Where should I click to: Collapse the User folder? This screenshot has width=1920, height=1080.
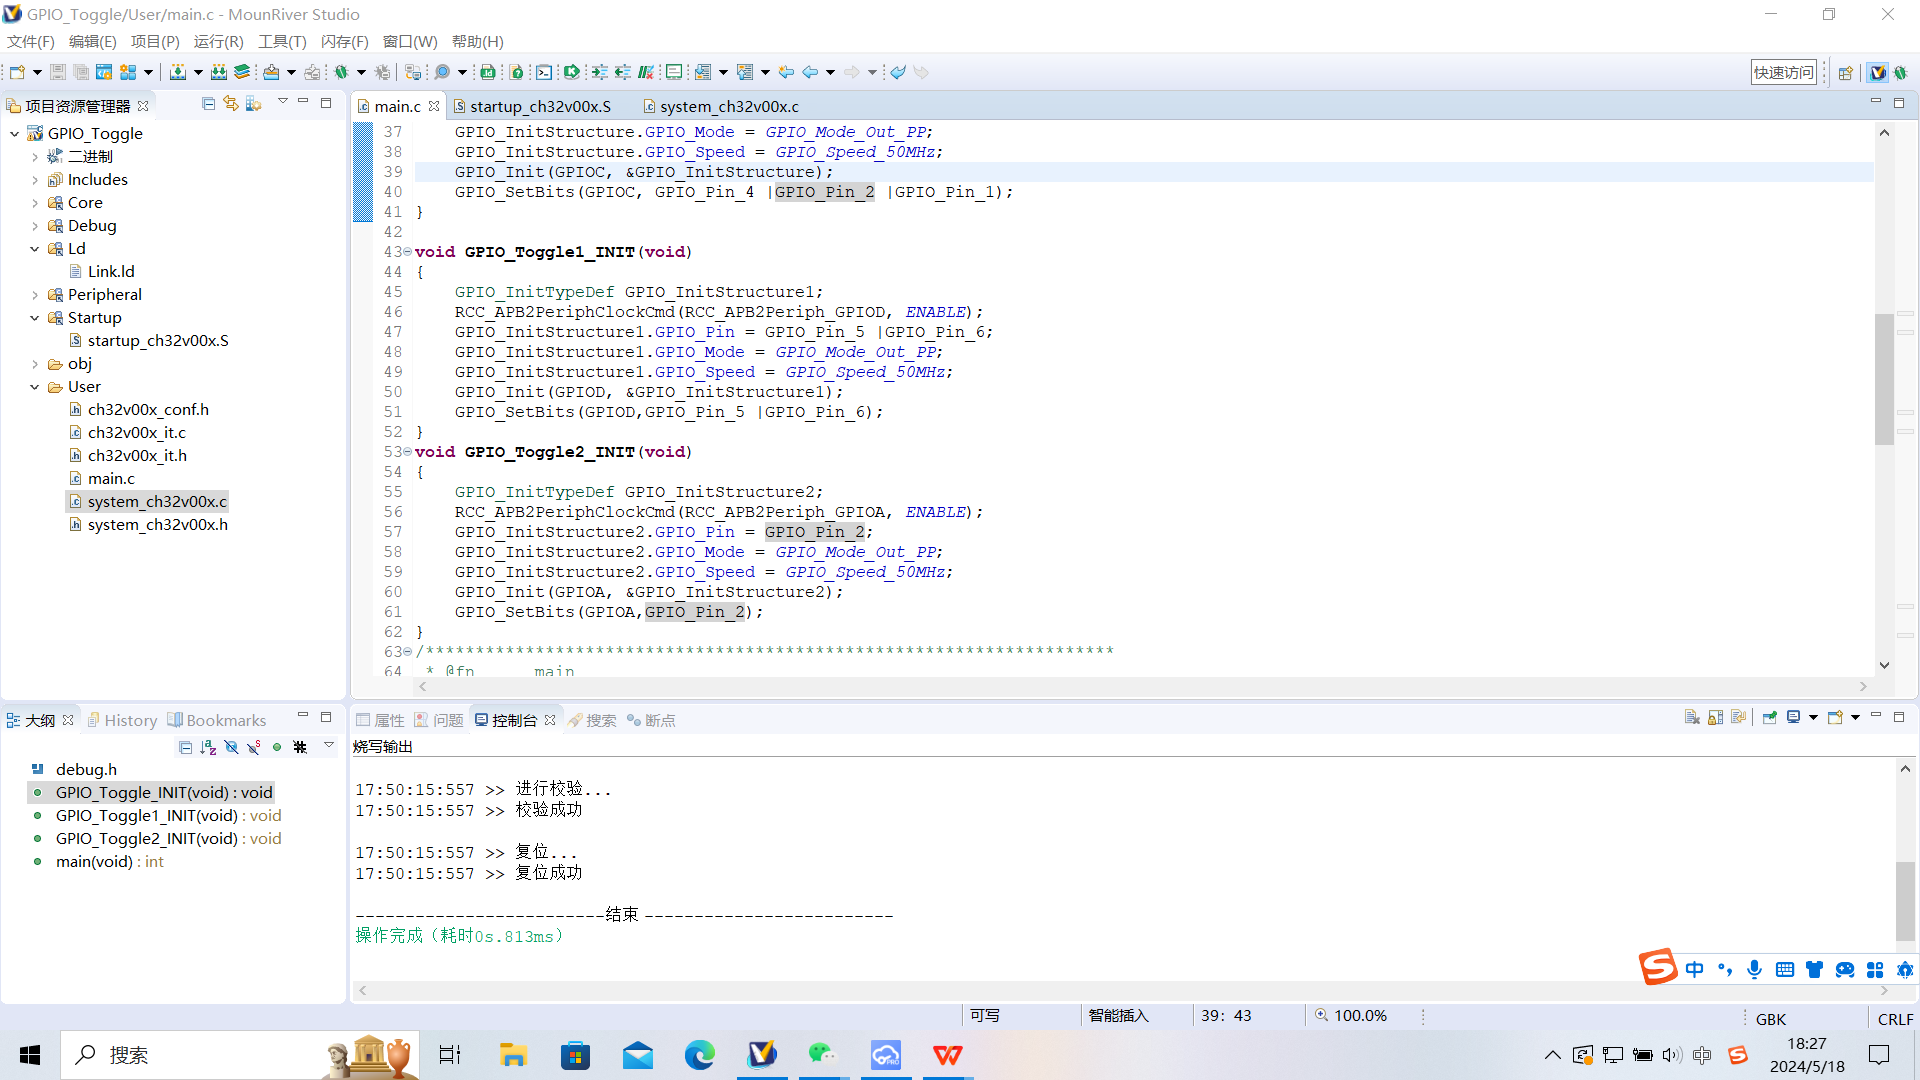tap(35, 387)
